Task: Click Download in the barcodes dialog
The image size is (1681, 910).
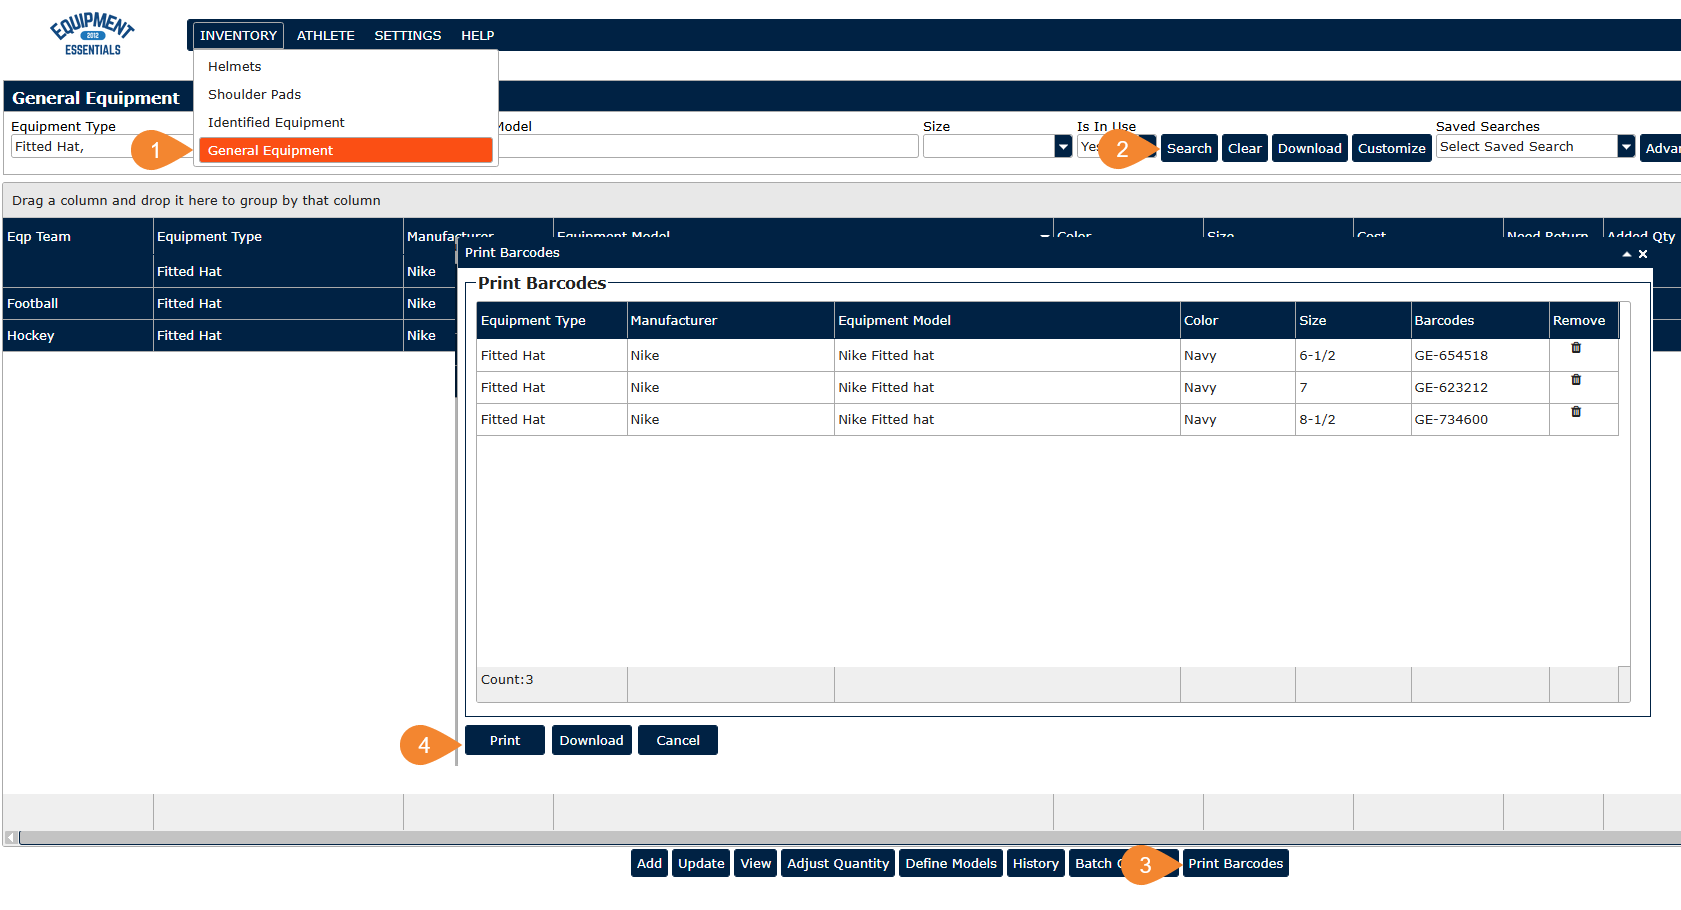Action: coord(592,740)
